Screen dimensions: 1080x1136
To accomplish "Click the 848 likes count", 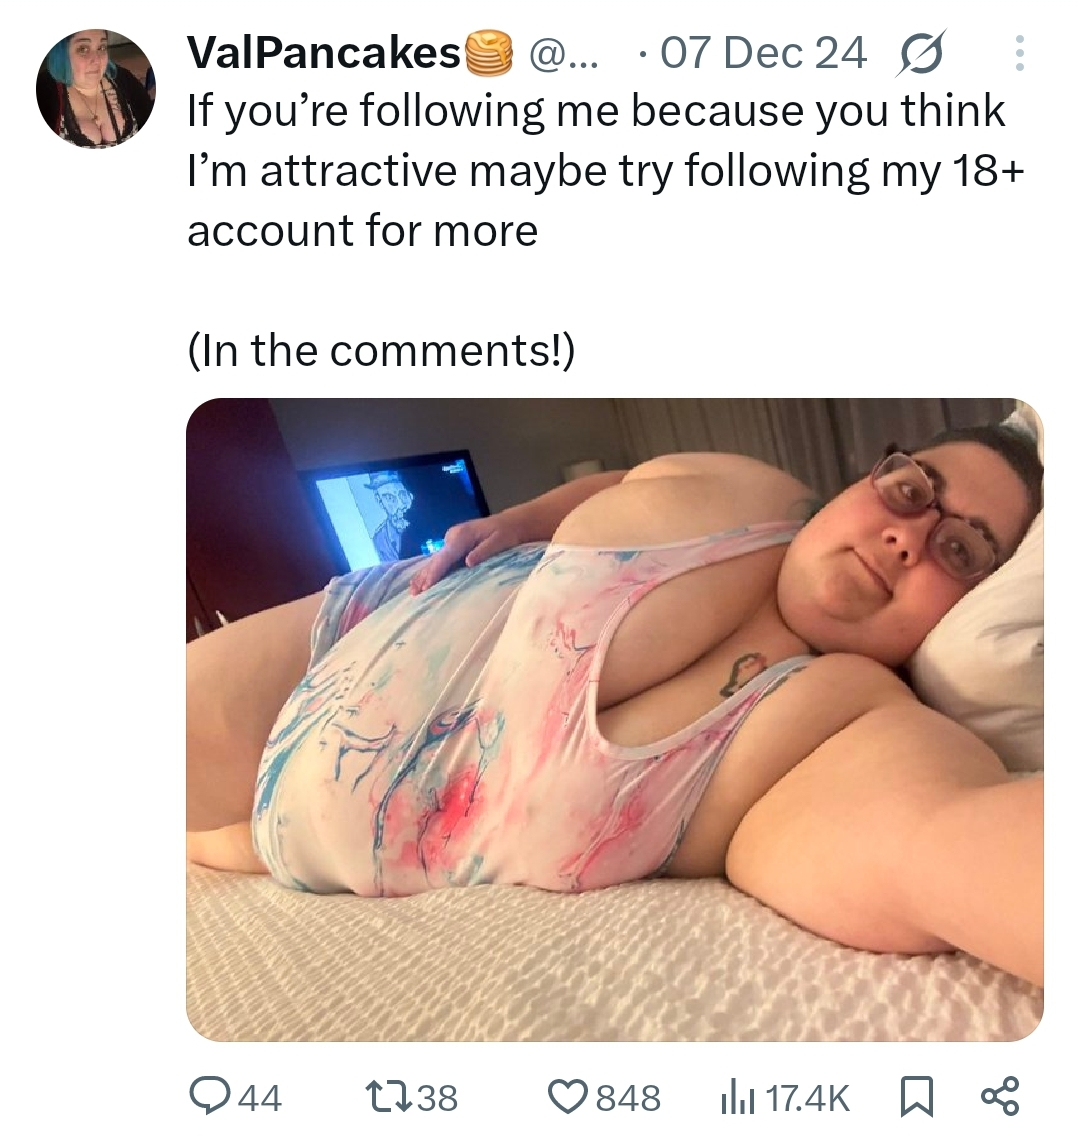I will pos(628,1098).
